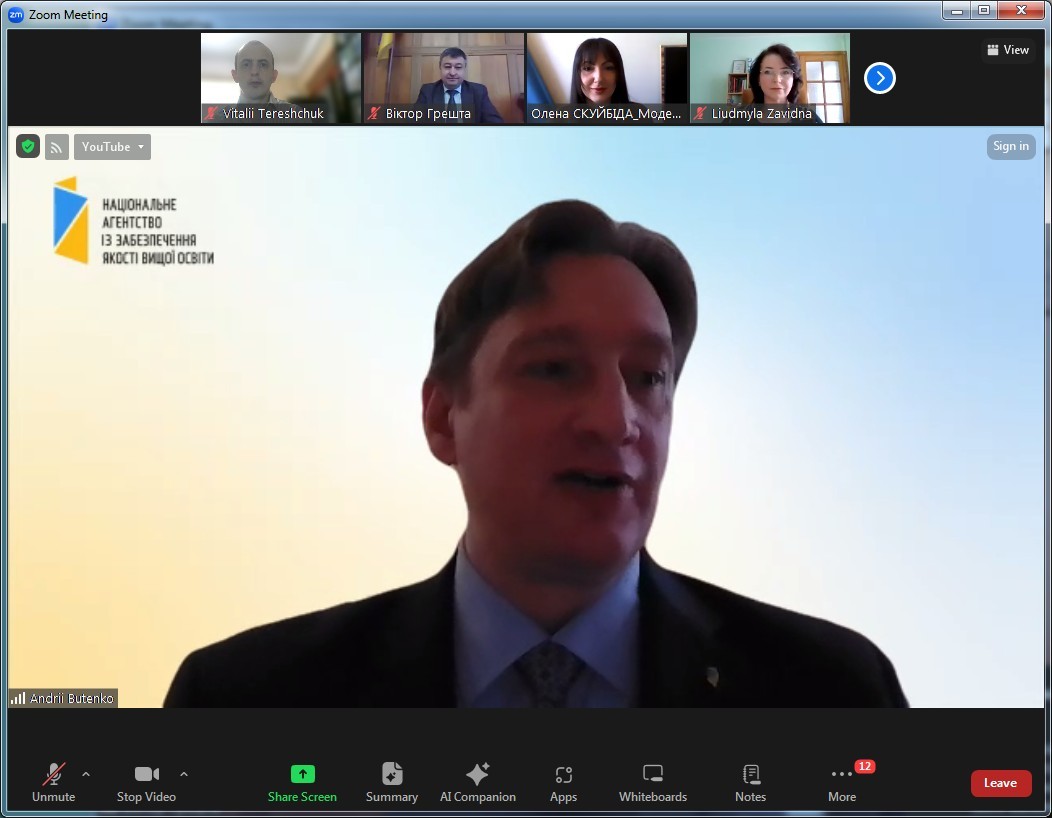Image resolution: width=1052 pixels, height=818 pixels.
Task: Click the green encryption shield icon
Action: [28, 147]
